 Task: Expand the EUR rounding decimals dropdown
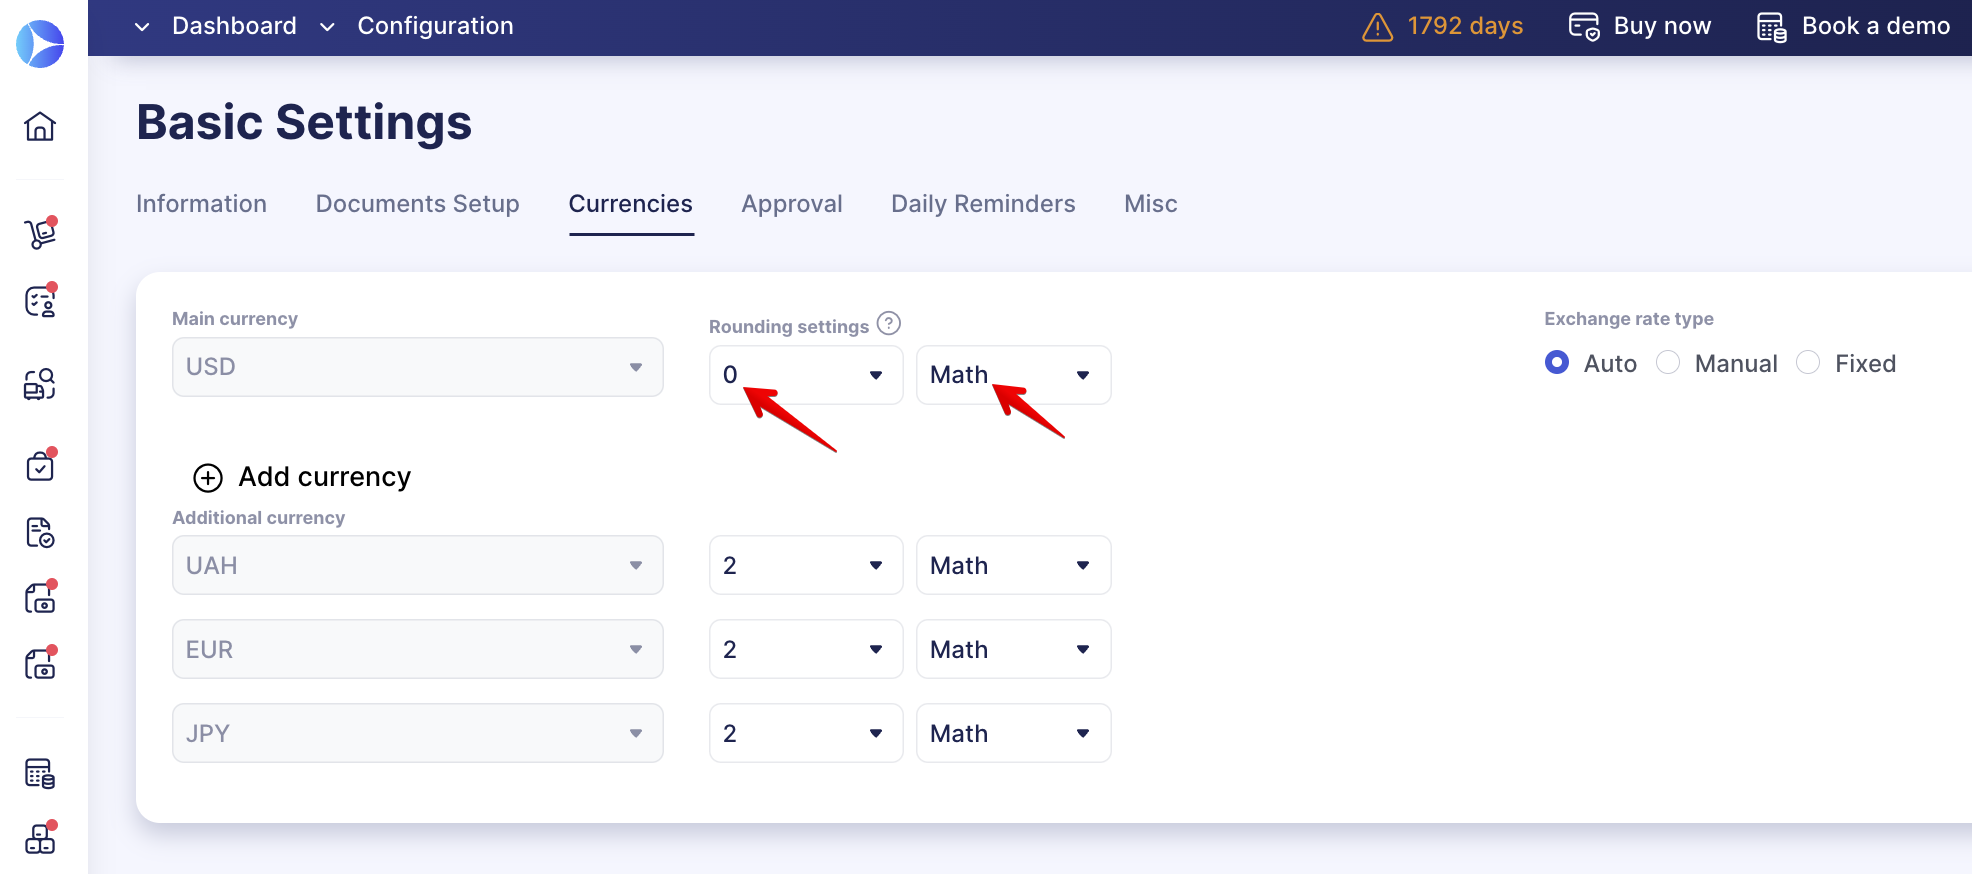[x=805, y=649]
